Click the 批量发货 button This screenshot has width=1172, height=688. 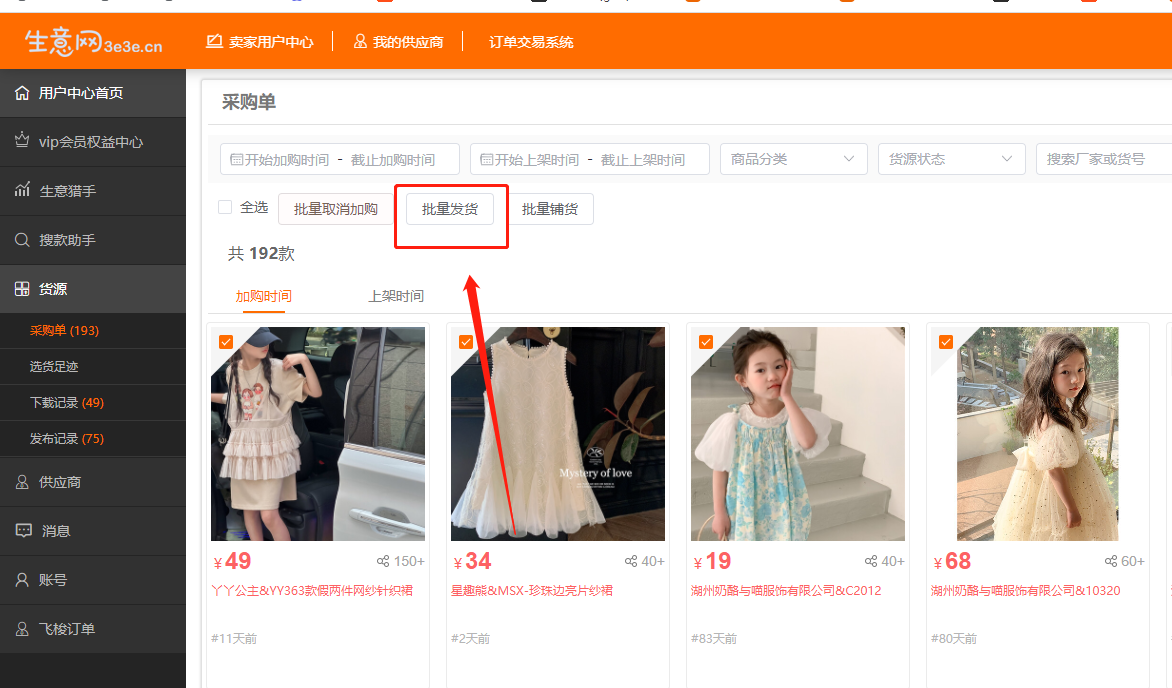click(x=450, y=209)
